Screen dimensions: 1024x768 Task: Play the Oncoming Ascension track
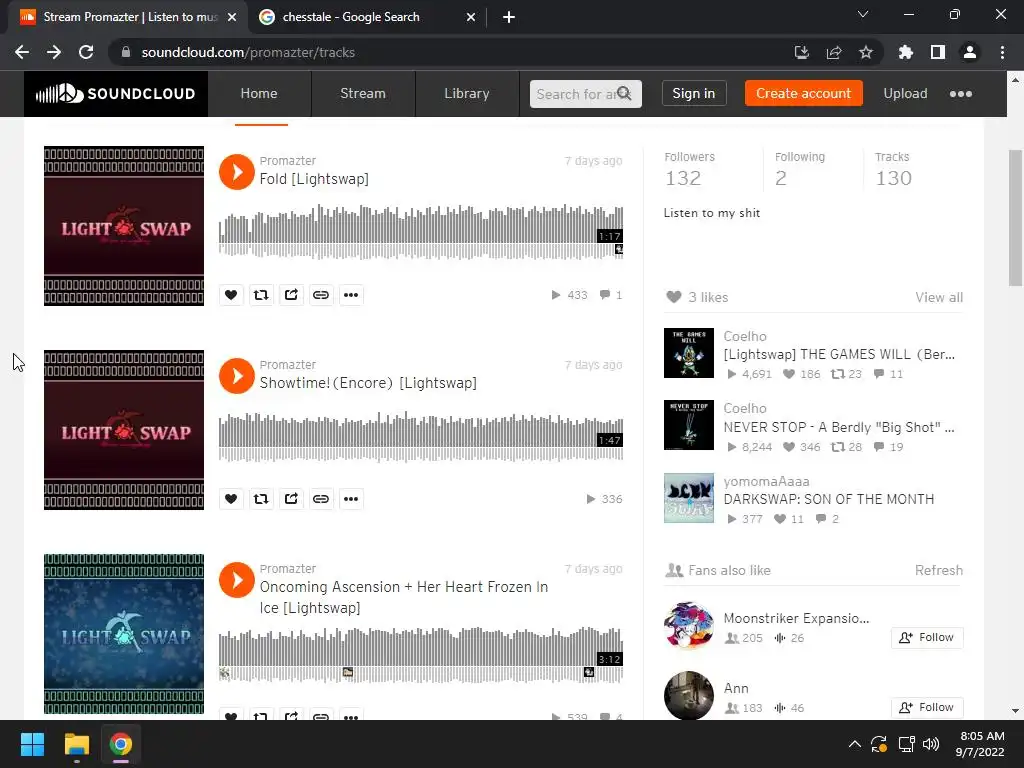(x=236, y=580)
